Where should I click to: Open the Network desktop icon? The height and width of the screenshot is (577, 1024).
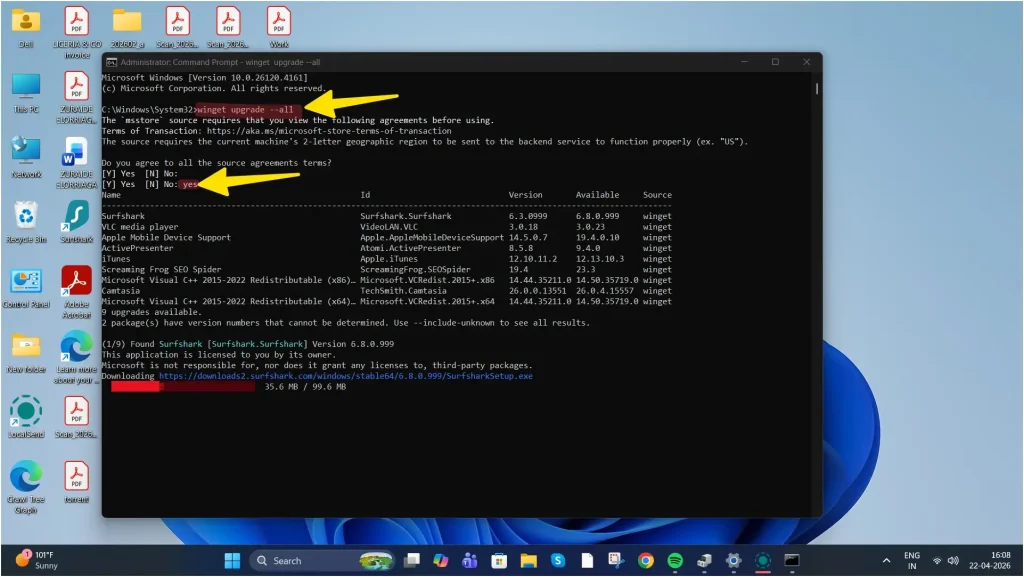pyautogui.click(x=26, y=157)
